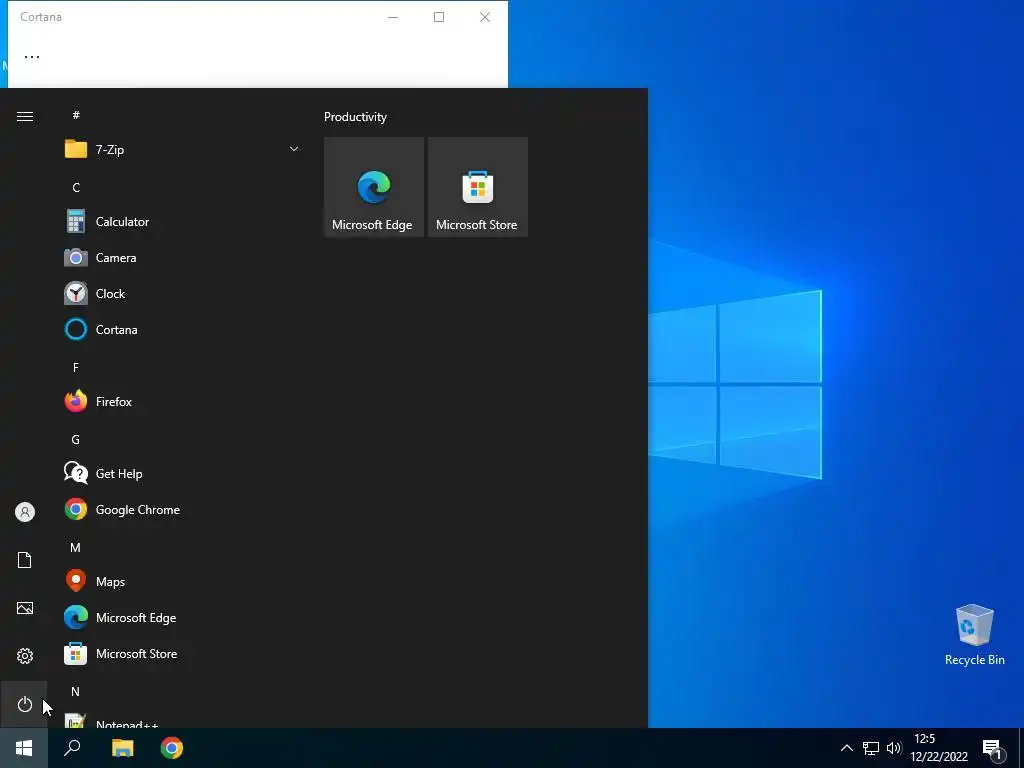The image size is (1024, 768).
Task: Click the Windows Start button
Action: [x=24, y=748]
